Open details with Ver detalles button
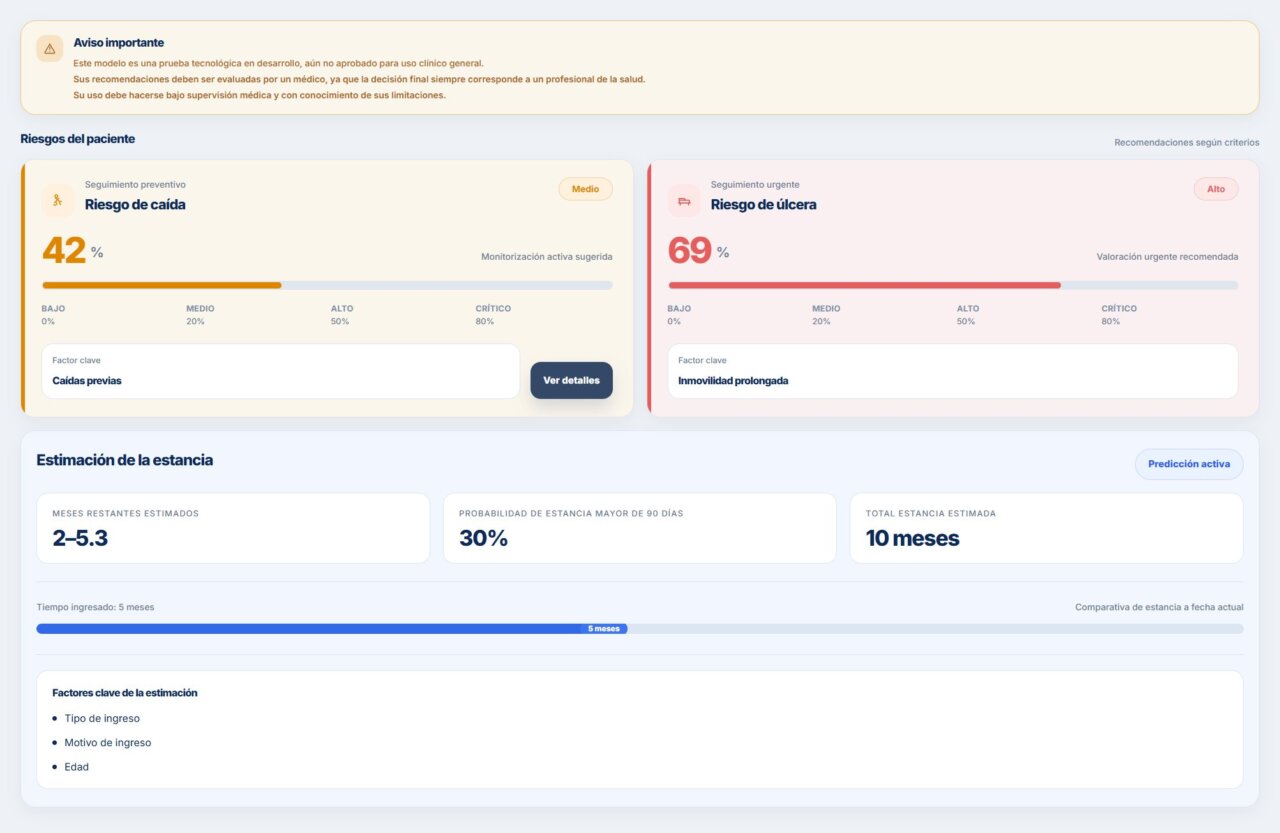 (571, 380)
